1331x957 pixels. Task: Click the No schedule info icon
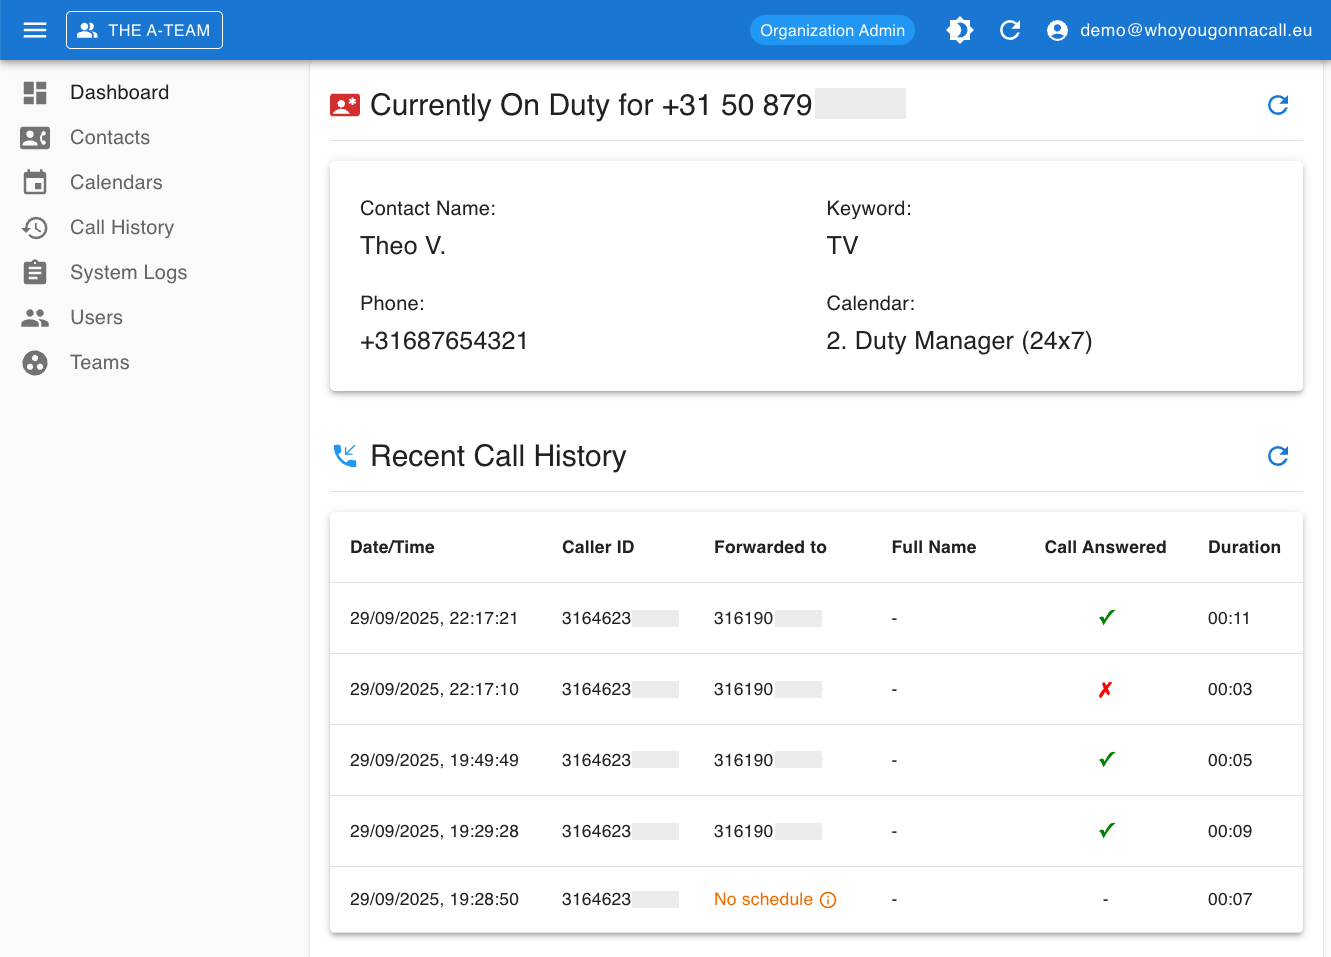828,900
